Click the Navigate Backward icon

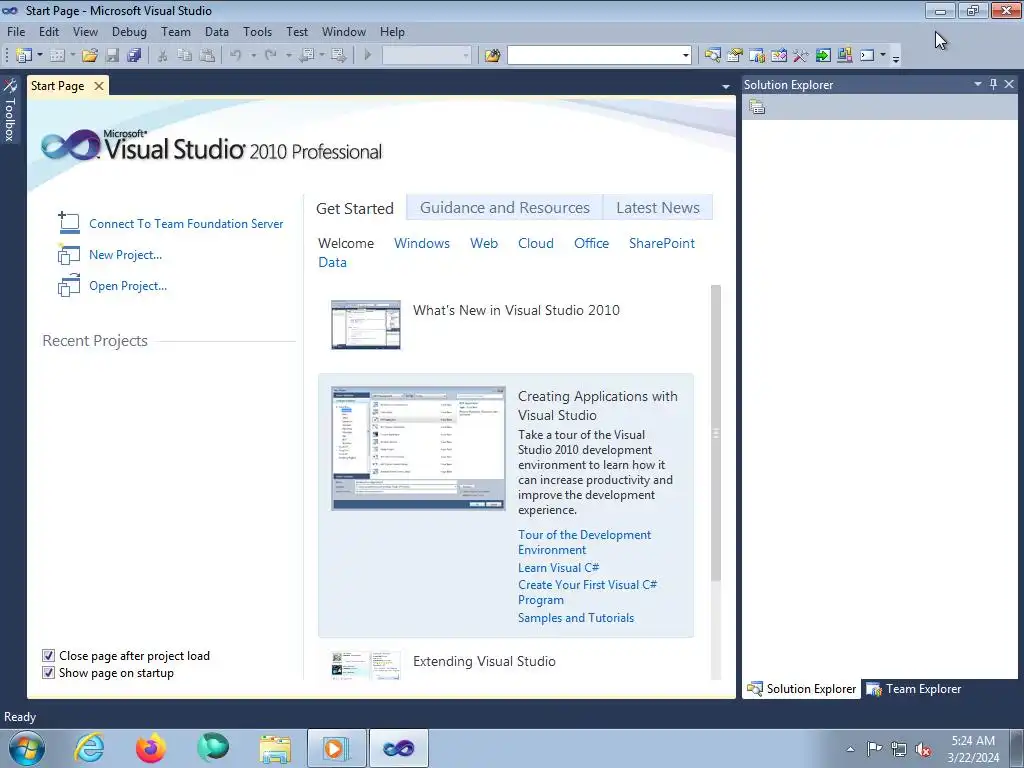click(x=306, y=56)
